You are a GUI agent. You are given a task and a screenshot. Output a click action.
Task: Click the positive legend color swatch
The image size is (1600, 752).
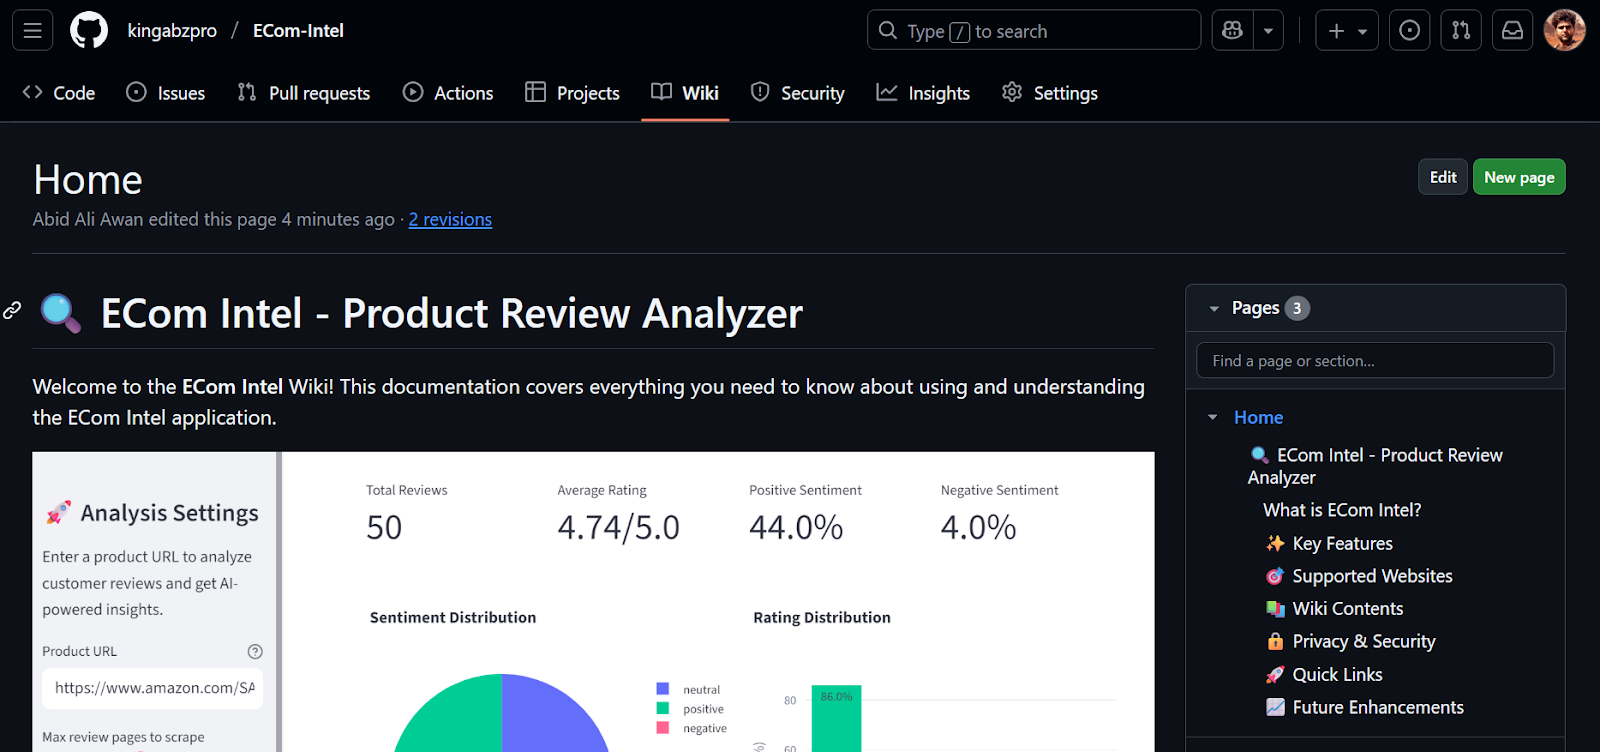[662, 708]
